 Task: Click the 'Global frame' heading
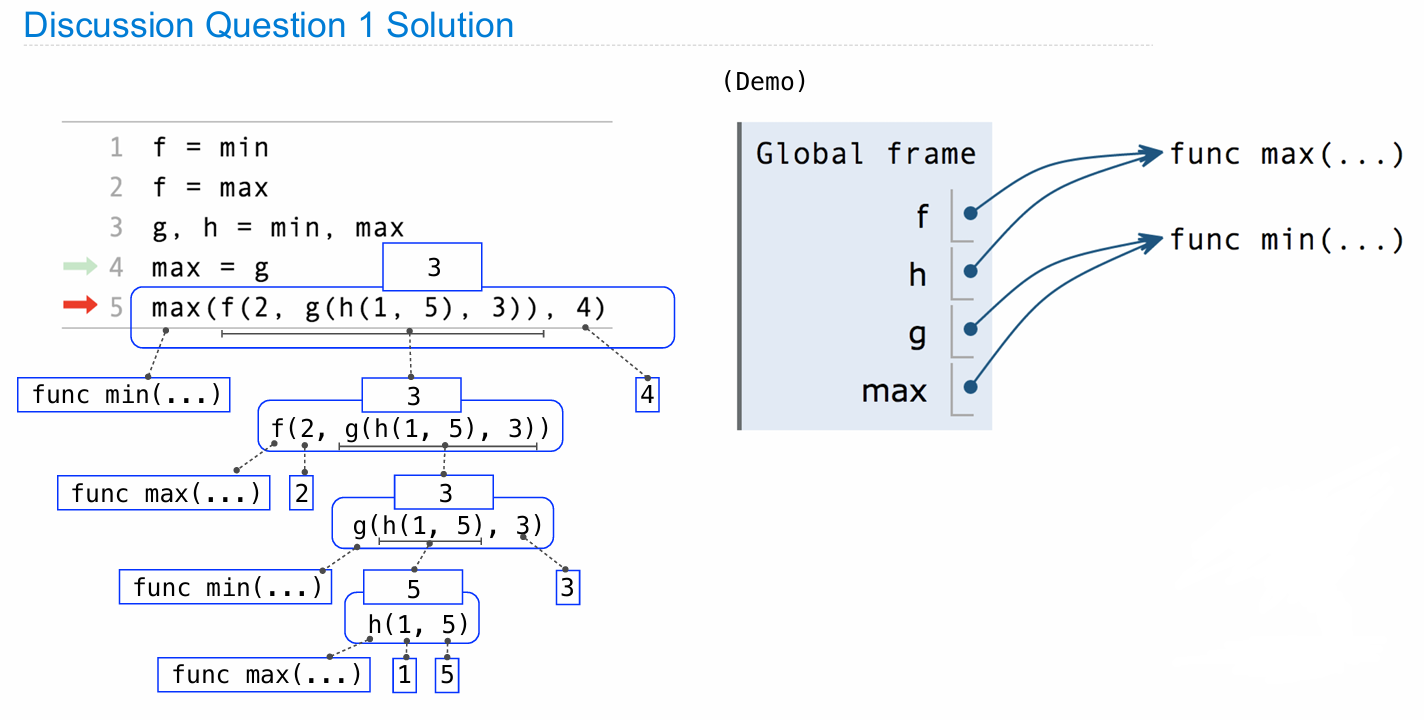point(866,154)
